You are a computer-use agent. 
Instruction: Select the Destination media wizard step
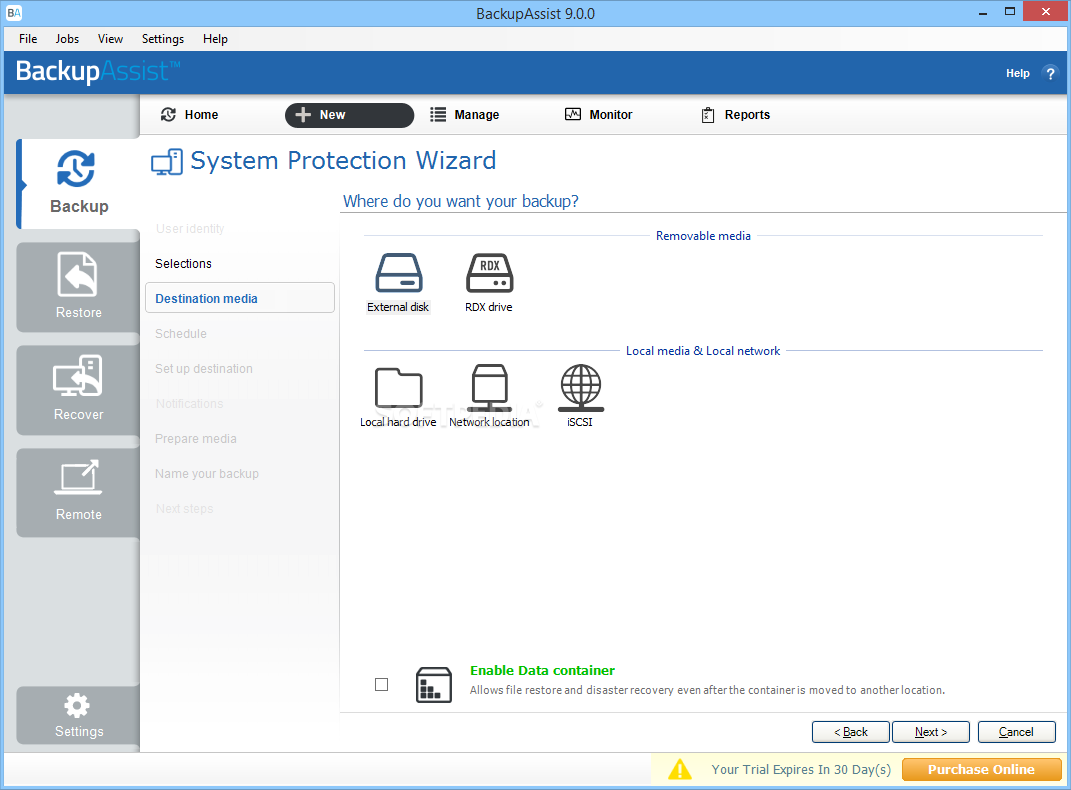coord(240,298)
